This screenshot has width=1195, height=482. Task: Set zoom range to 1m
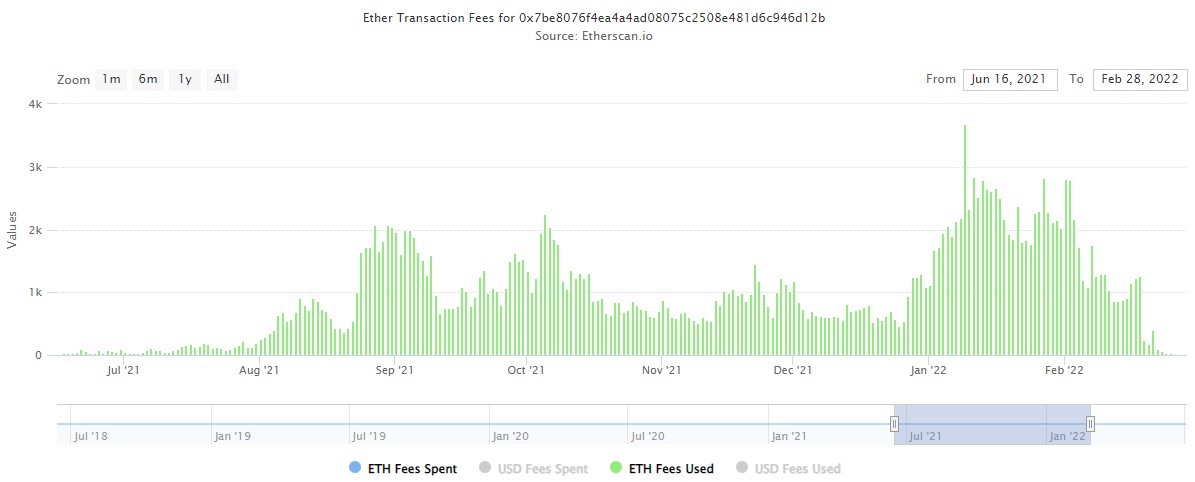pos(111,79)
